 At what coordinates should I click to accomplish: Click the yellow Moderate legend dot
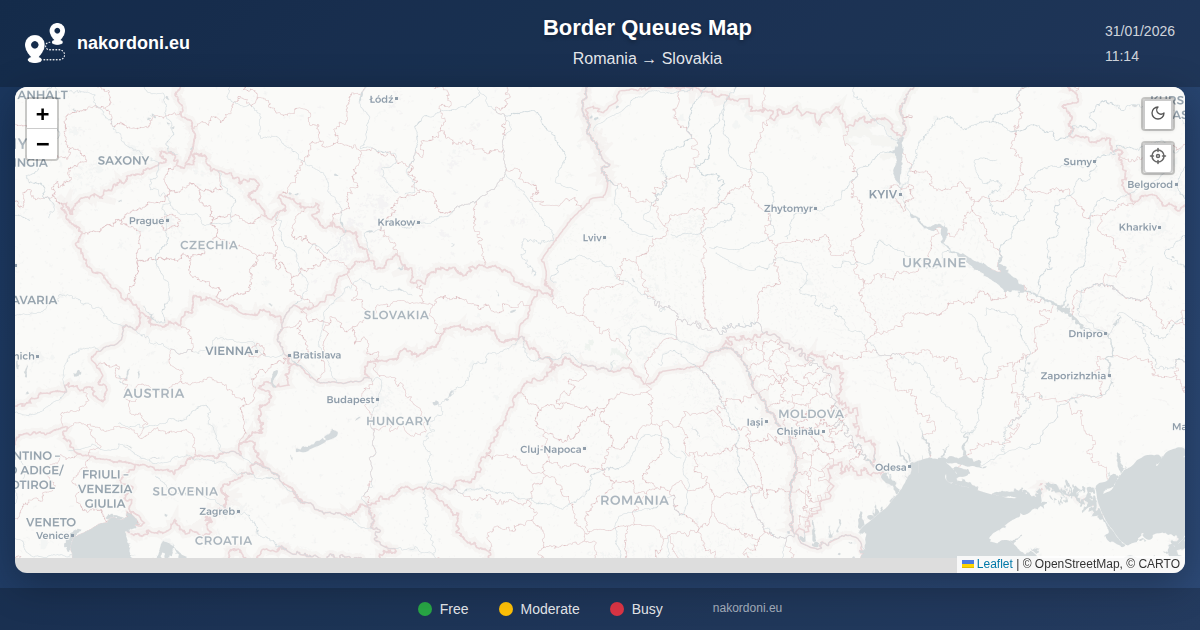(x=506, y=609)
